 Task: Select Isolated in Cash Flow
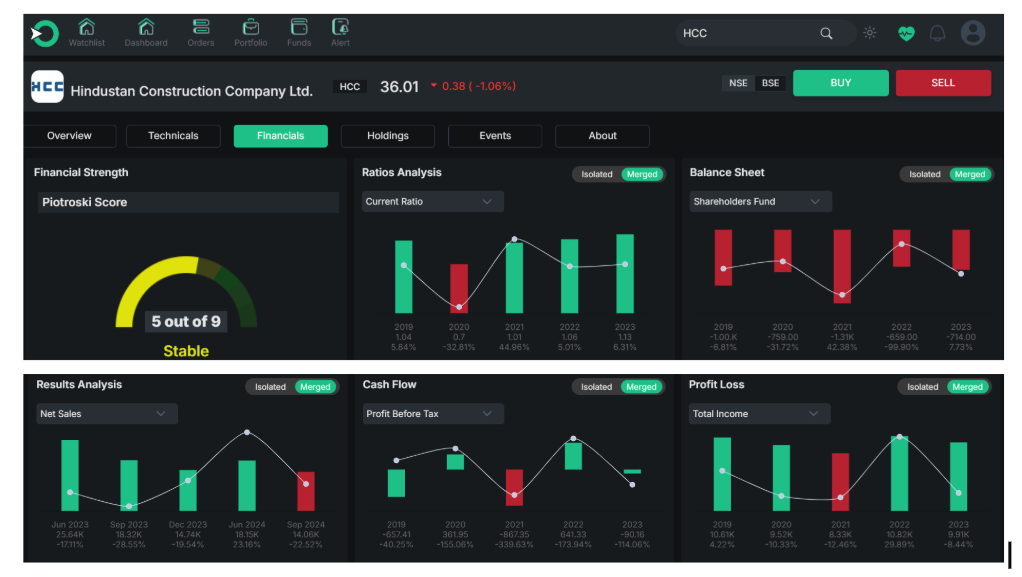coord(596,387)
